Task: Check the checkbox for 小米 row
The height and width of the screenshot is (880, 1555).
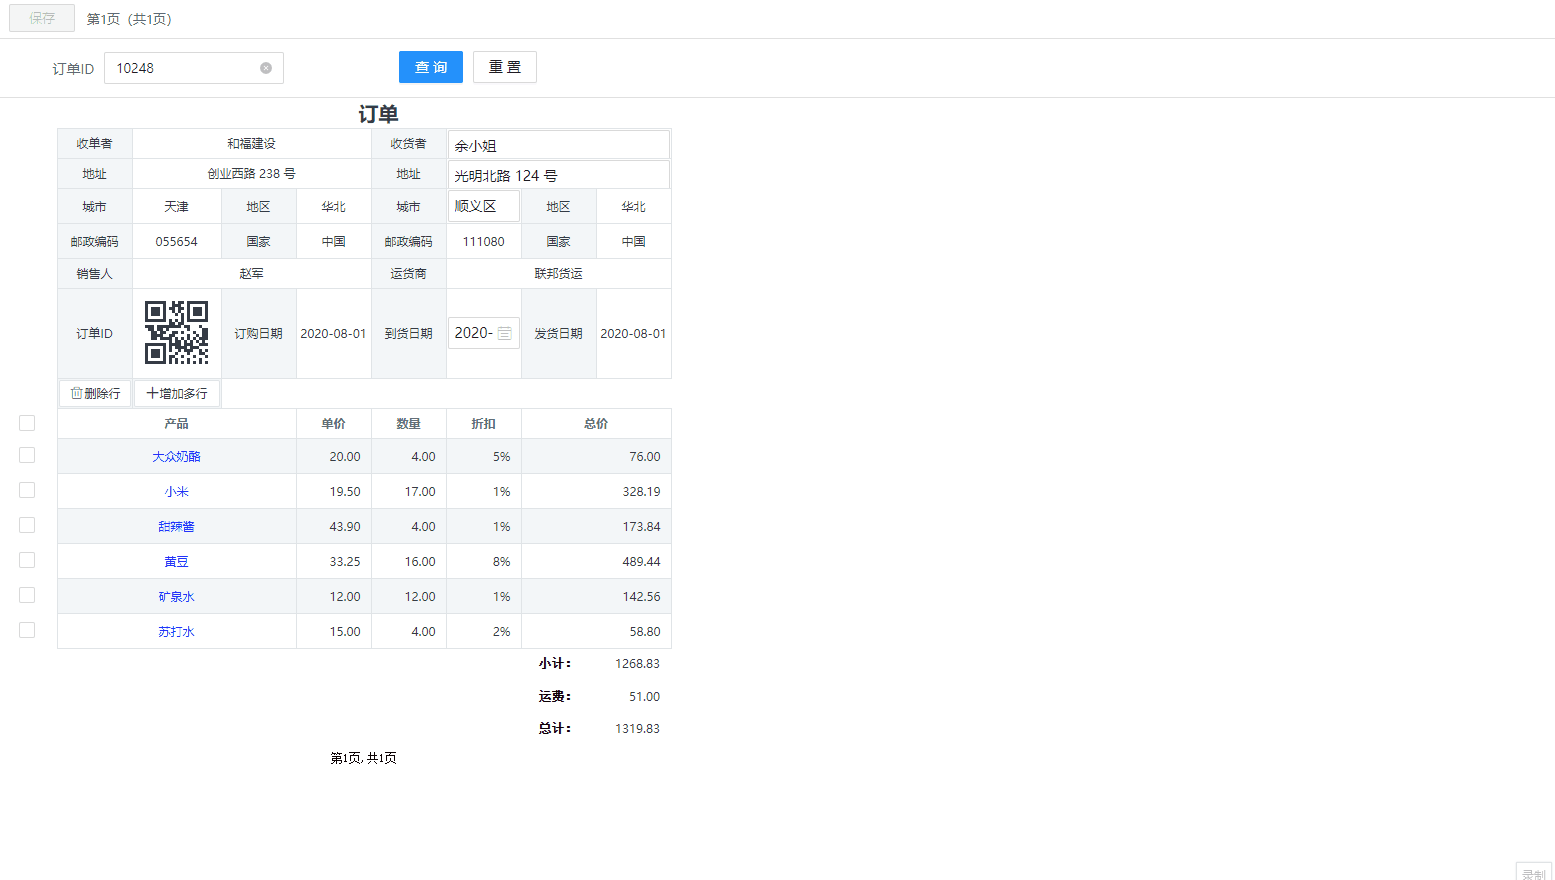Action: click(27, 490)
